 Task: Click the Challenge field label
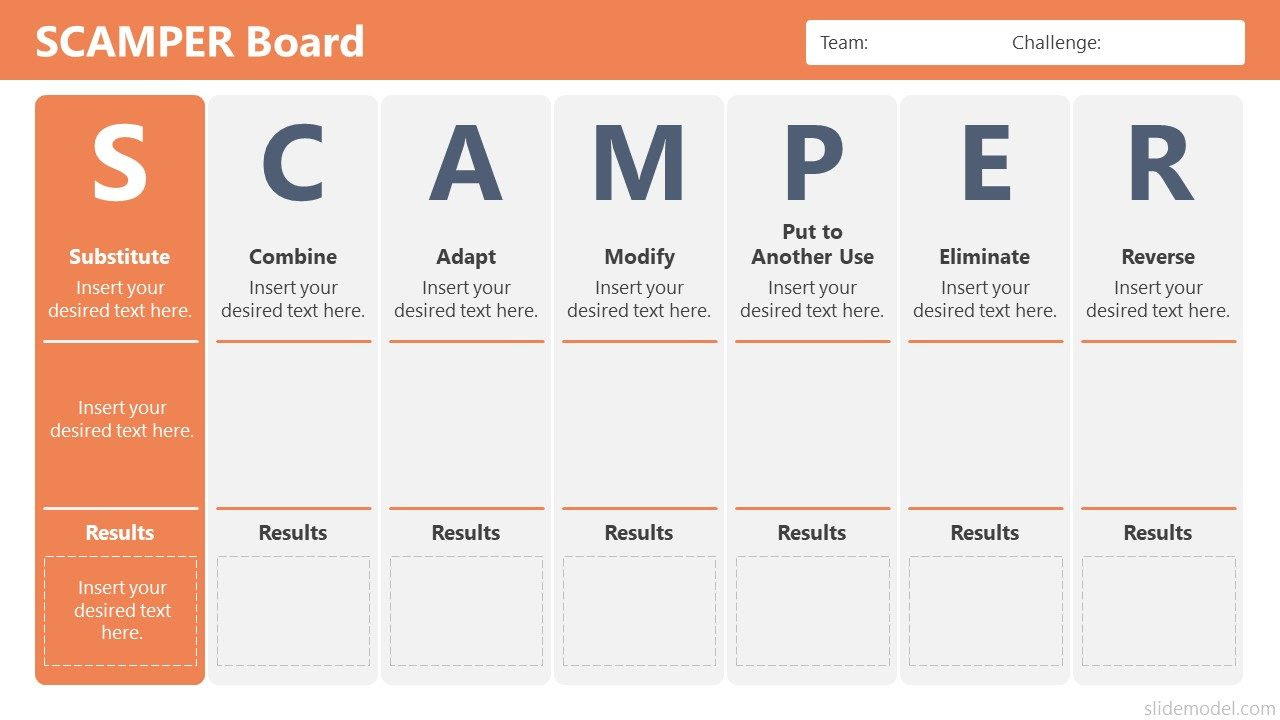click(x=1056, y=43)
